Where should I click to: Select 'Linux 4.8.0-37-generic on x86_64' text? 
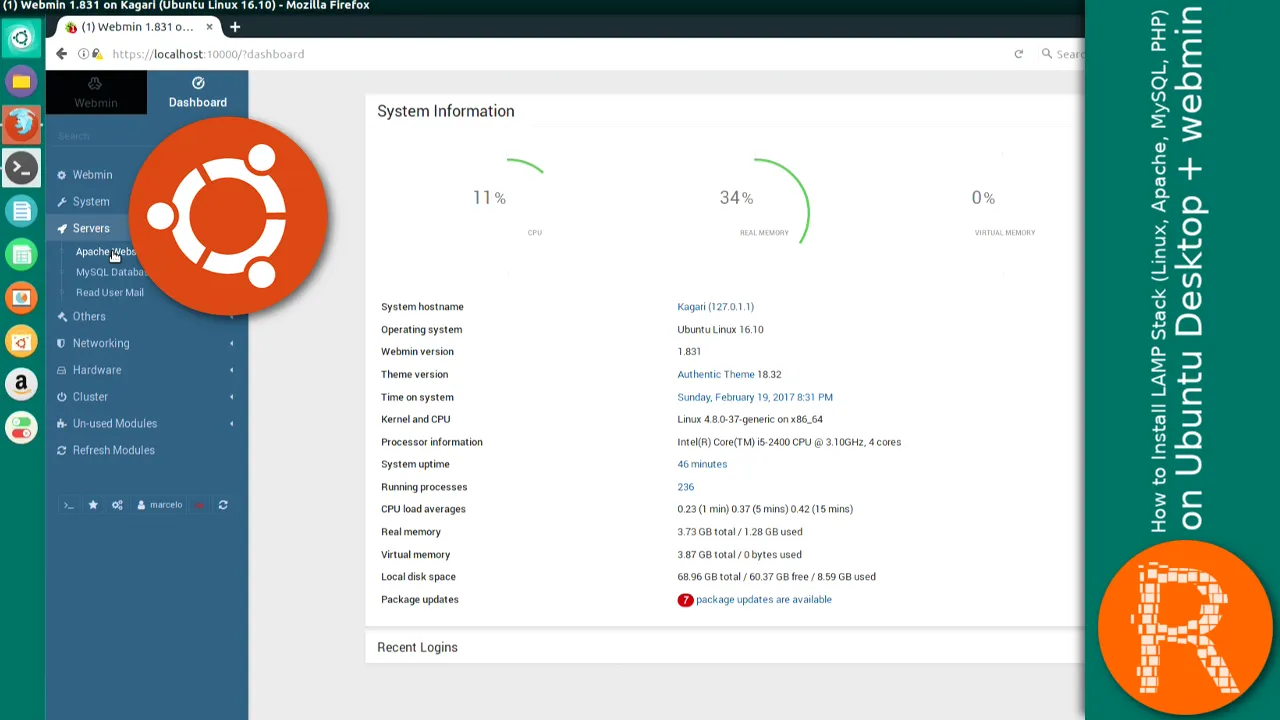tap(750, 420)
